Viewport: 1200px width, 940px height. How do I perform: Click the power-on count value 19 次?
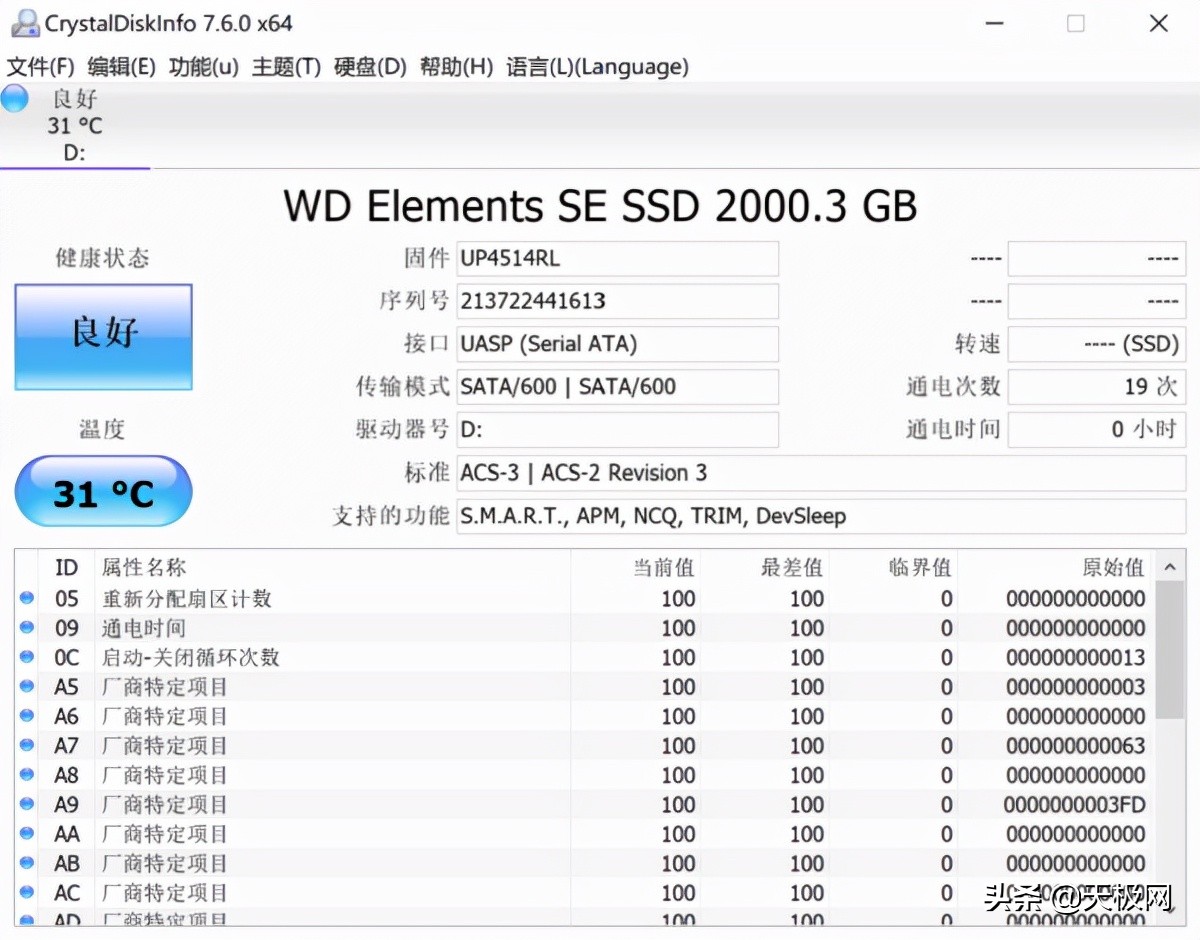1097,387
